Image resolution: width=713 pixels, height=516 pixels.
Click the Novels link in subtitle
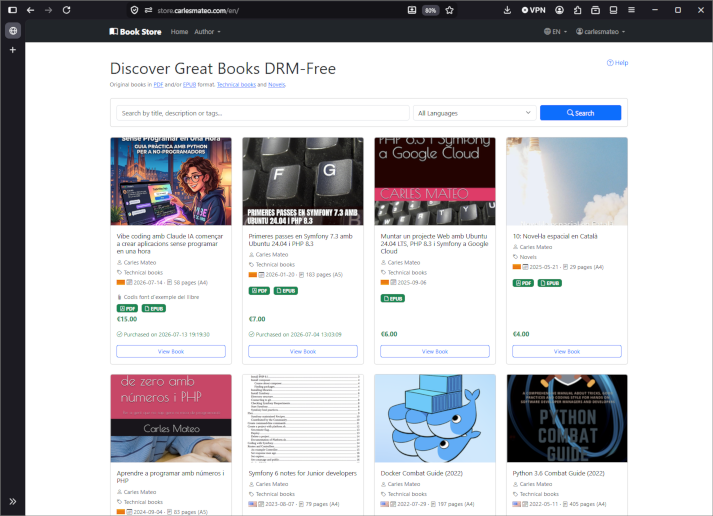click(276, 85)
